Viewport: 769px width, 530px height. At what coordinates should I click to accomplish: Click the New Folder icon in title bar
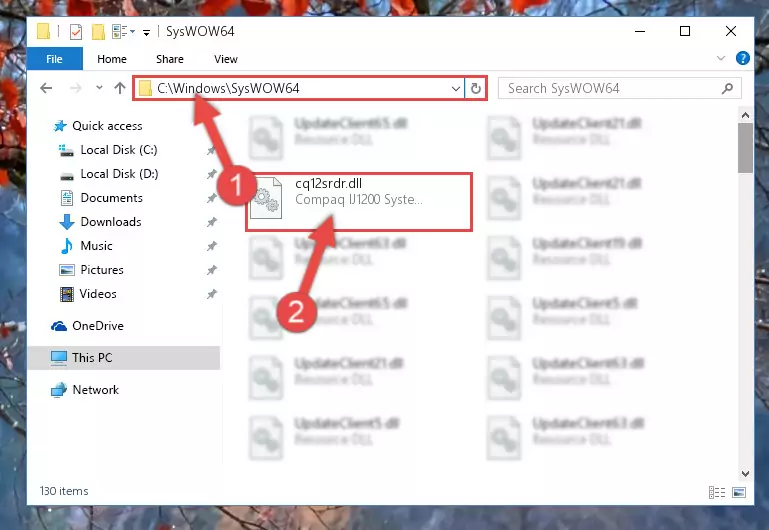click(98, 32)
